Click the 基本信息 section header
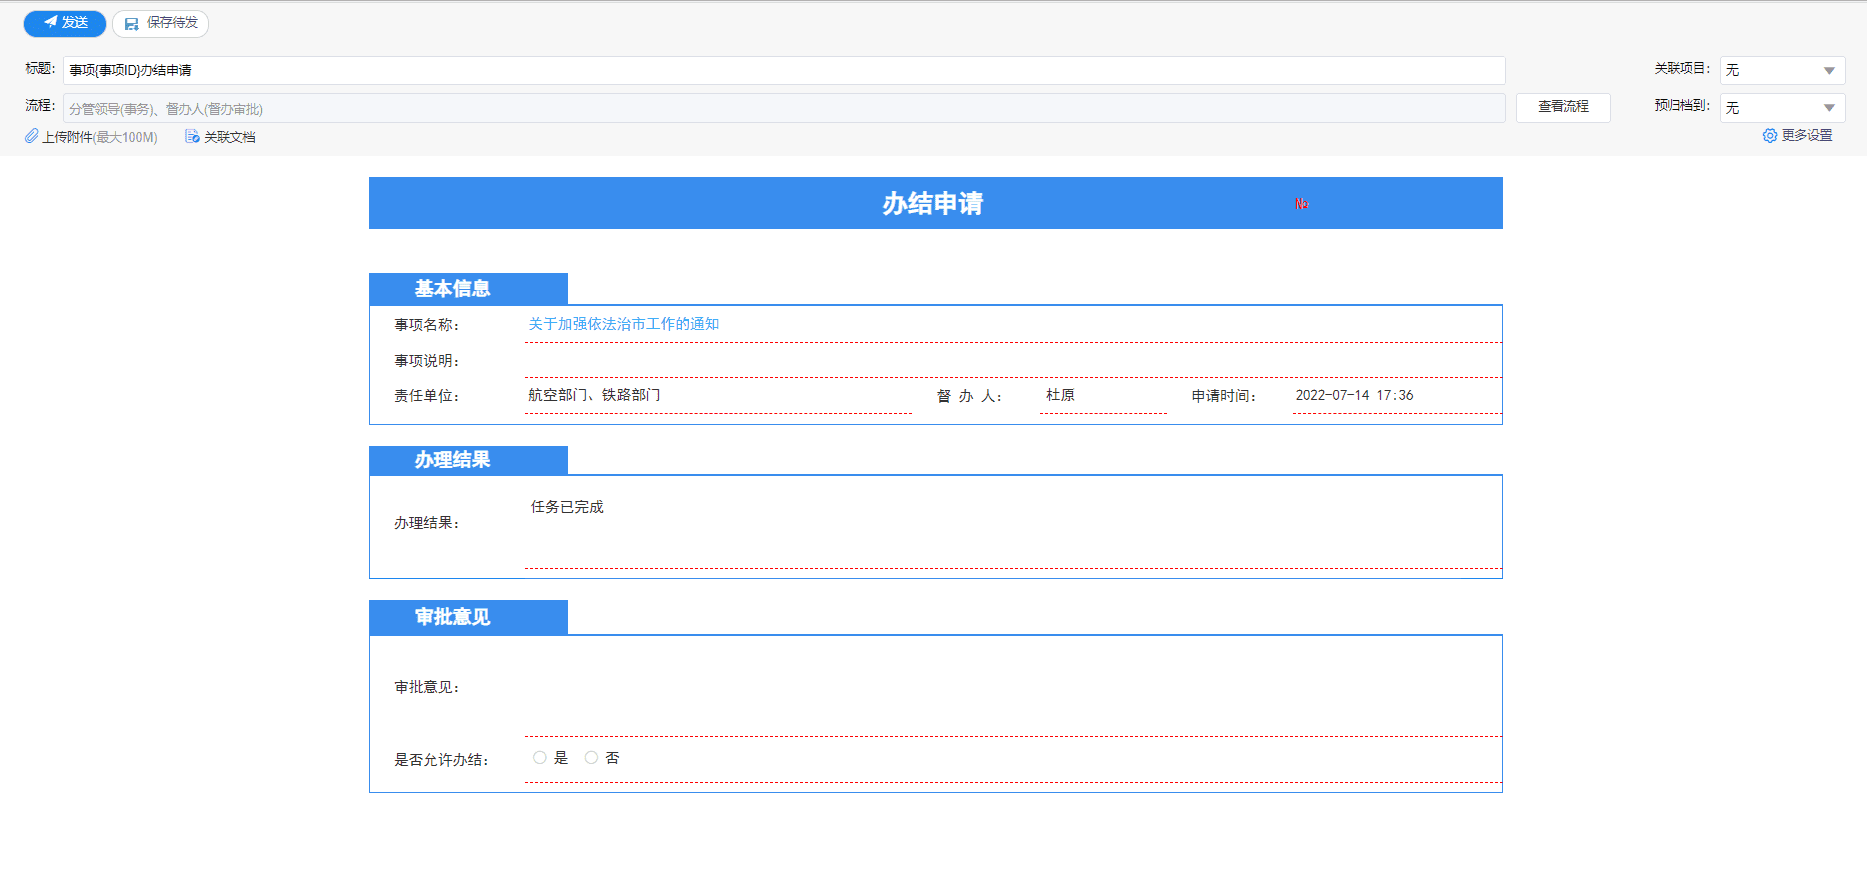This screenshot has width=1867, height=888. [x=468, y=289]
